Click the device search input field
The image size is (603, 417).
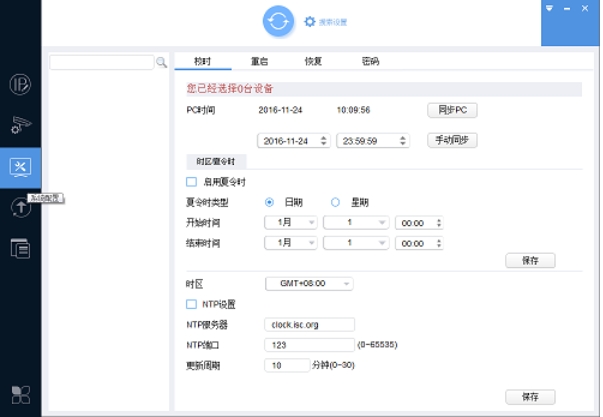tap(102, 62)
